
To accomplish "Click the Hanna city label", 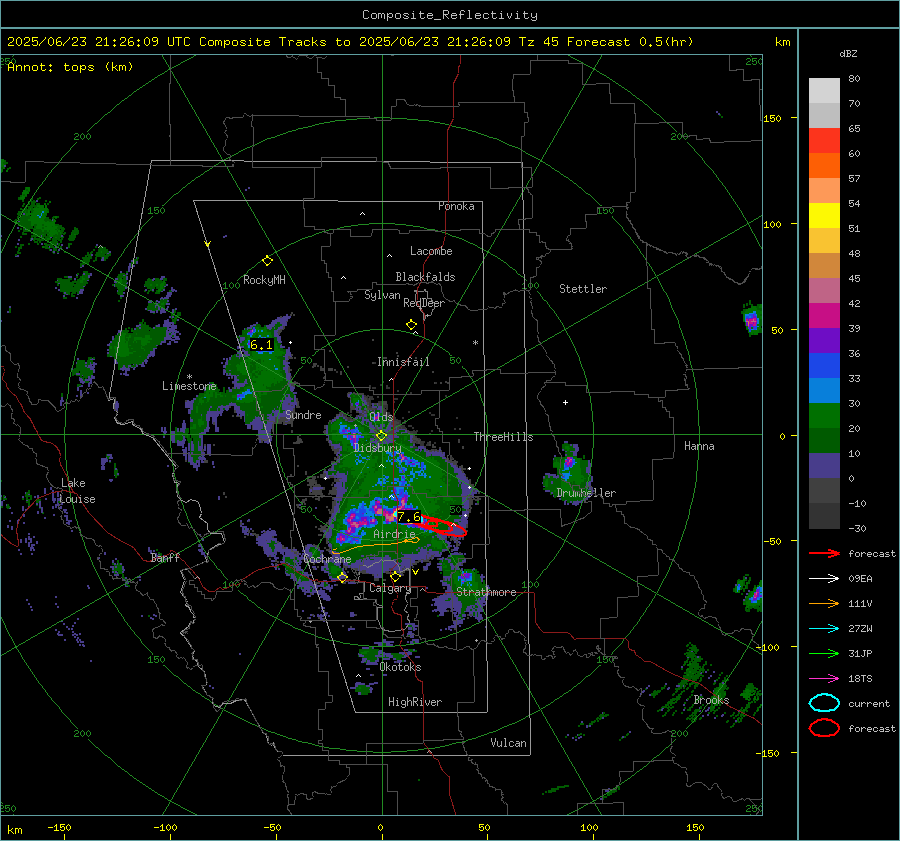I will (699, 446).
